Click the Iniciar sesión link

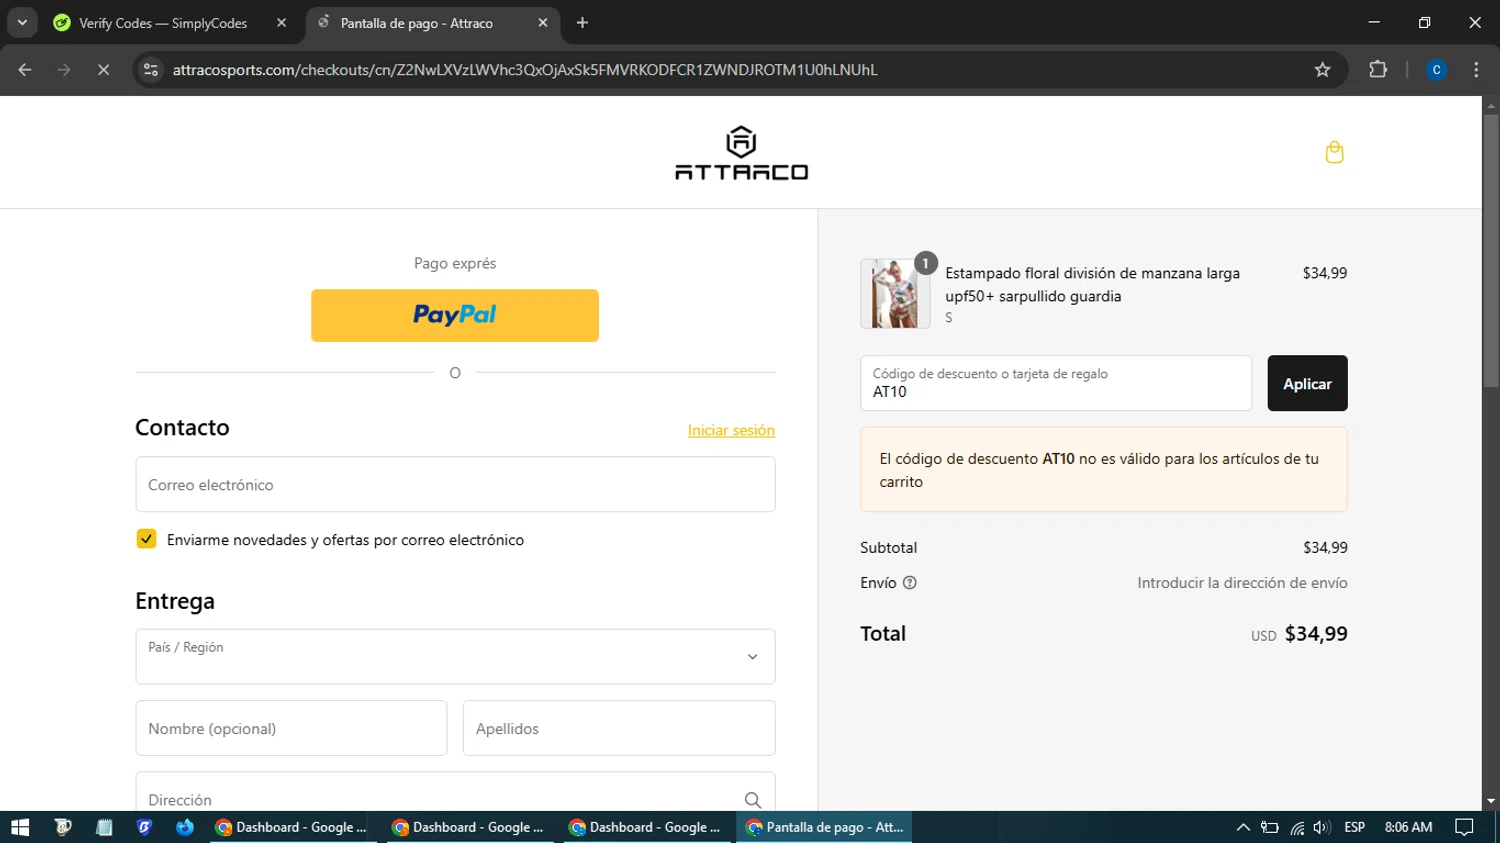731,430
